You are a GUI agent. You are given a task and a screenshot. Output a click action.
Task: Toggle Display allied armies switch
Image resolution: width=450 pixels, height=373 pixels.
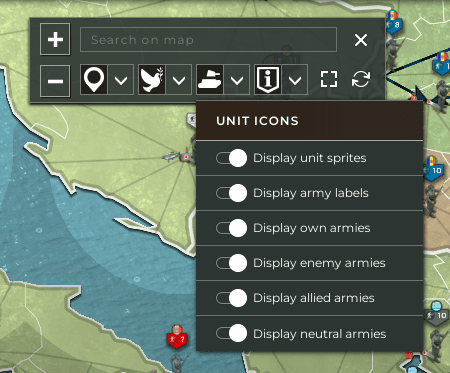232,298
